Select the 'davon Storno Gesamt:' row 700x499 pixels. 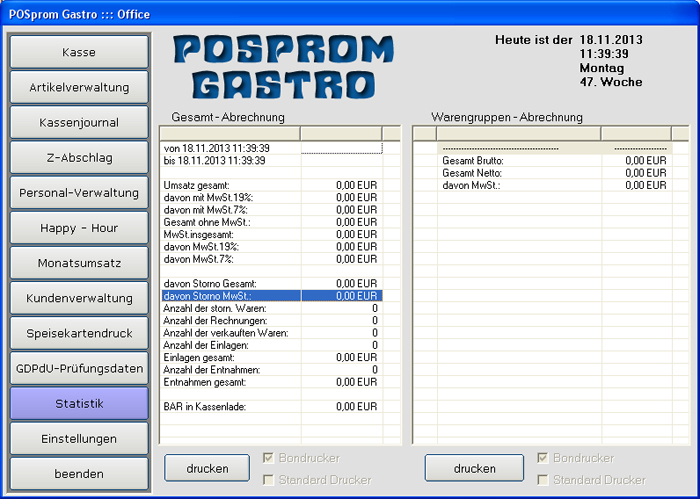[271, 284]
